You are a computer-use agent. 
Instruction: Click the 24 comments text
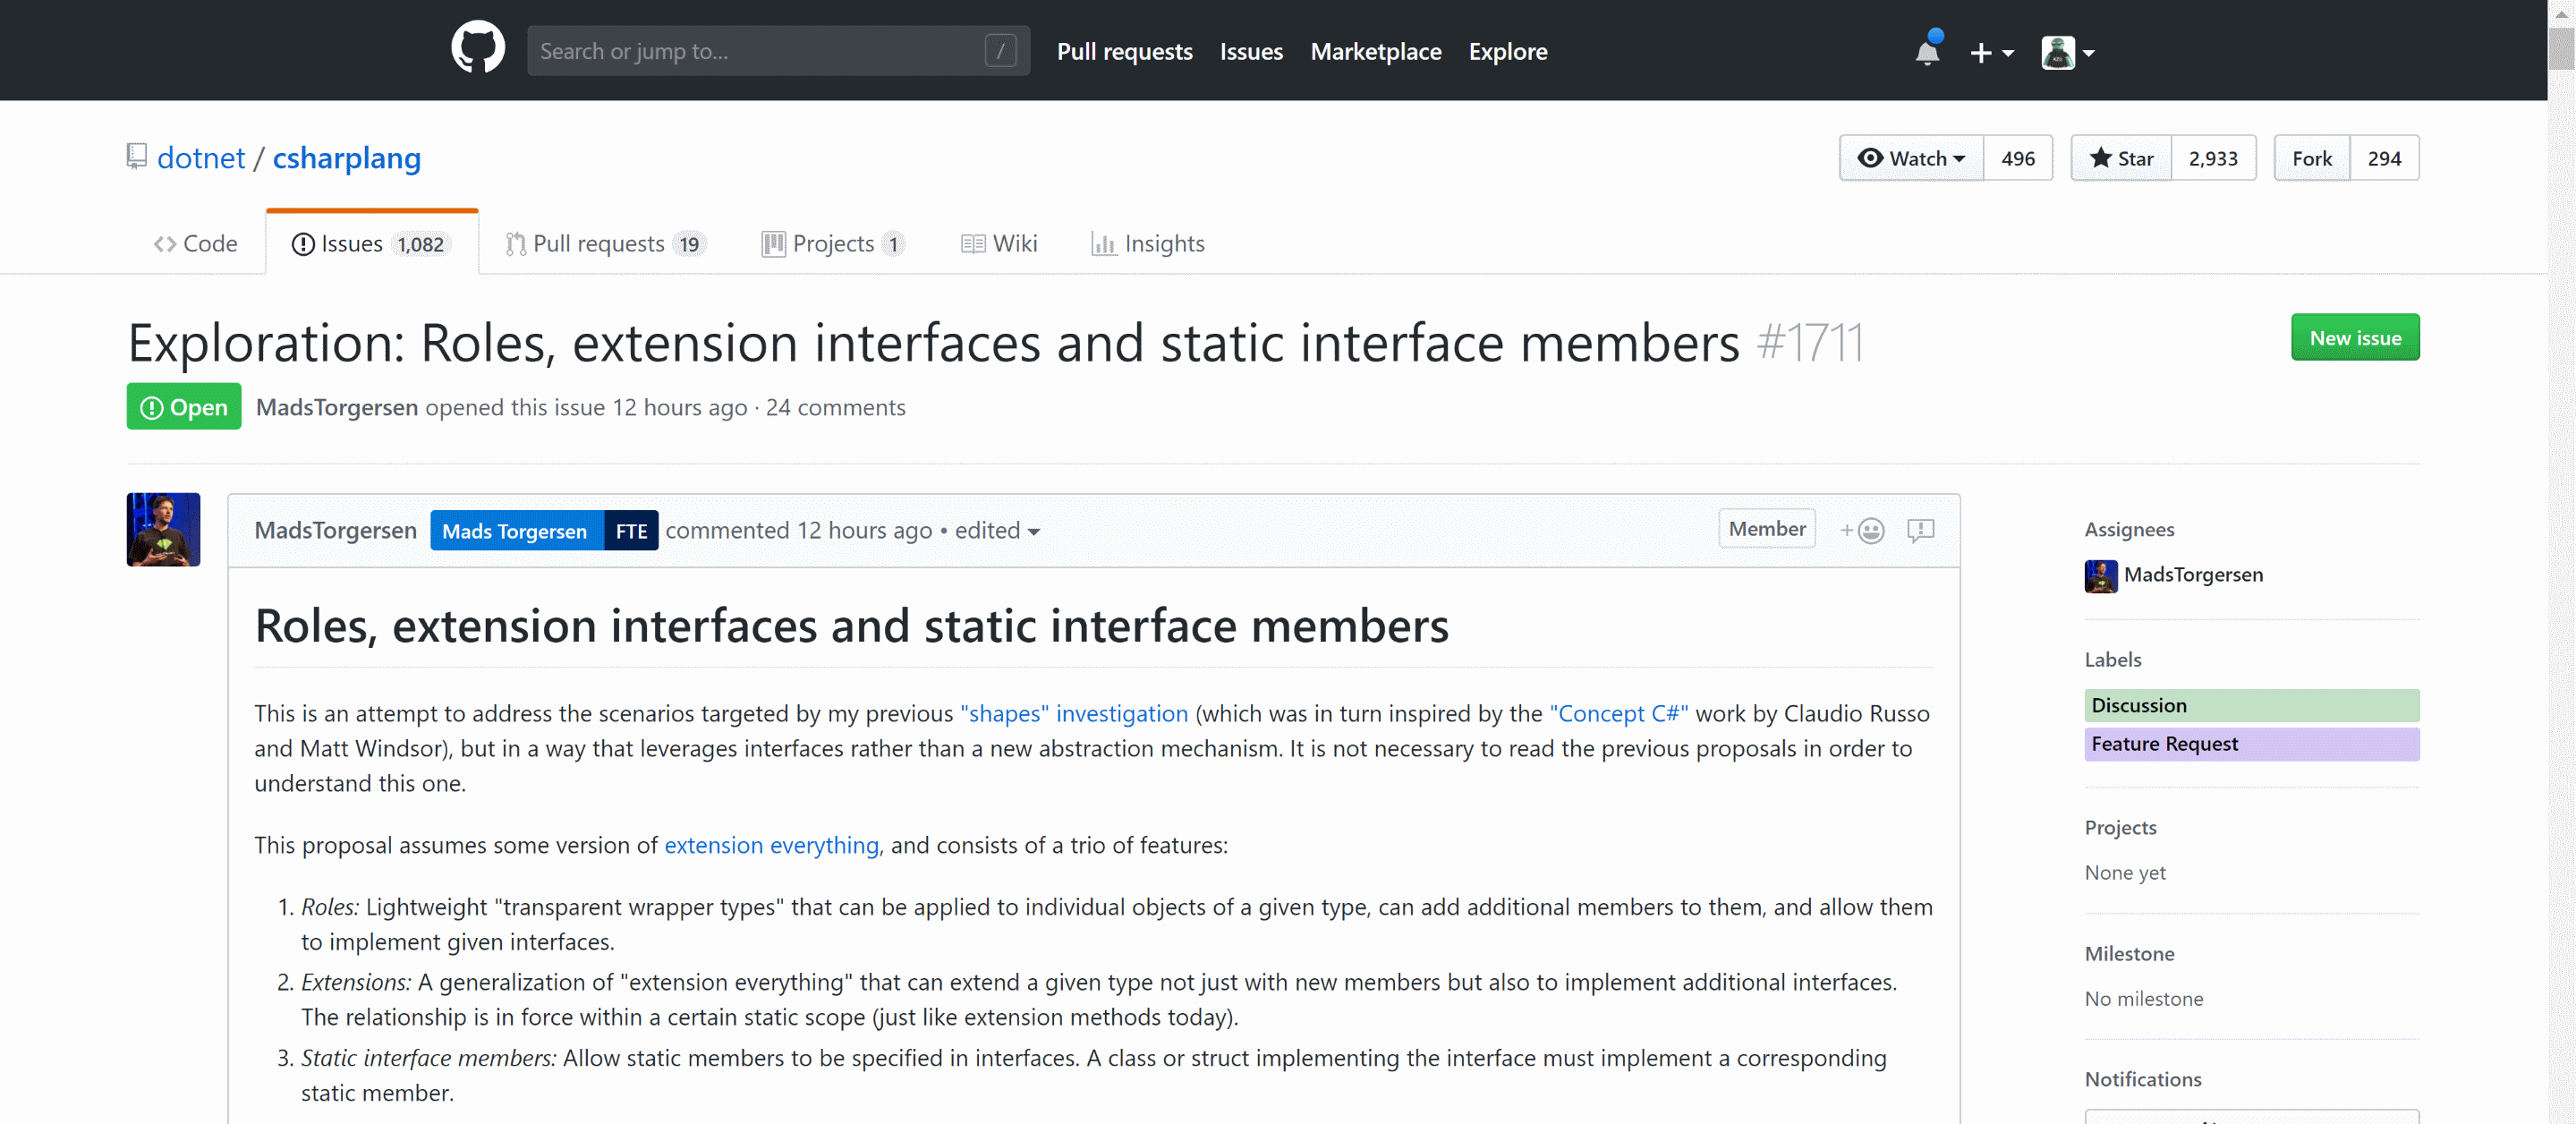click(x=835, y=407)
